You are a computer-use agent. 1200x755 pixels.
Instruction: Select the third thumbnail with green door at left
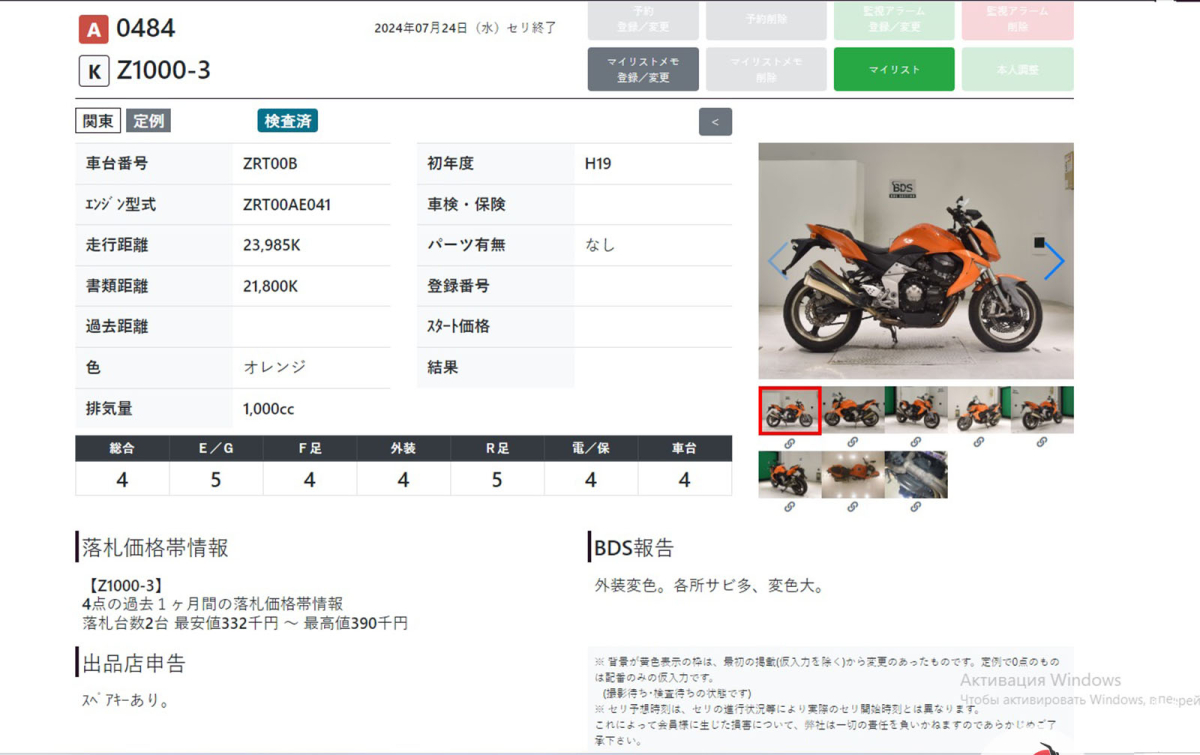[915, 410]
